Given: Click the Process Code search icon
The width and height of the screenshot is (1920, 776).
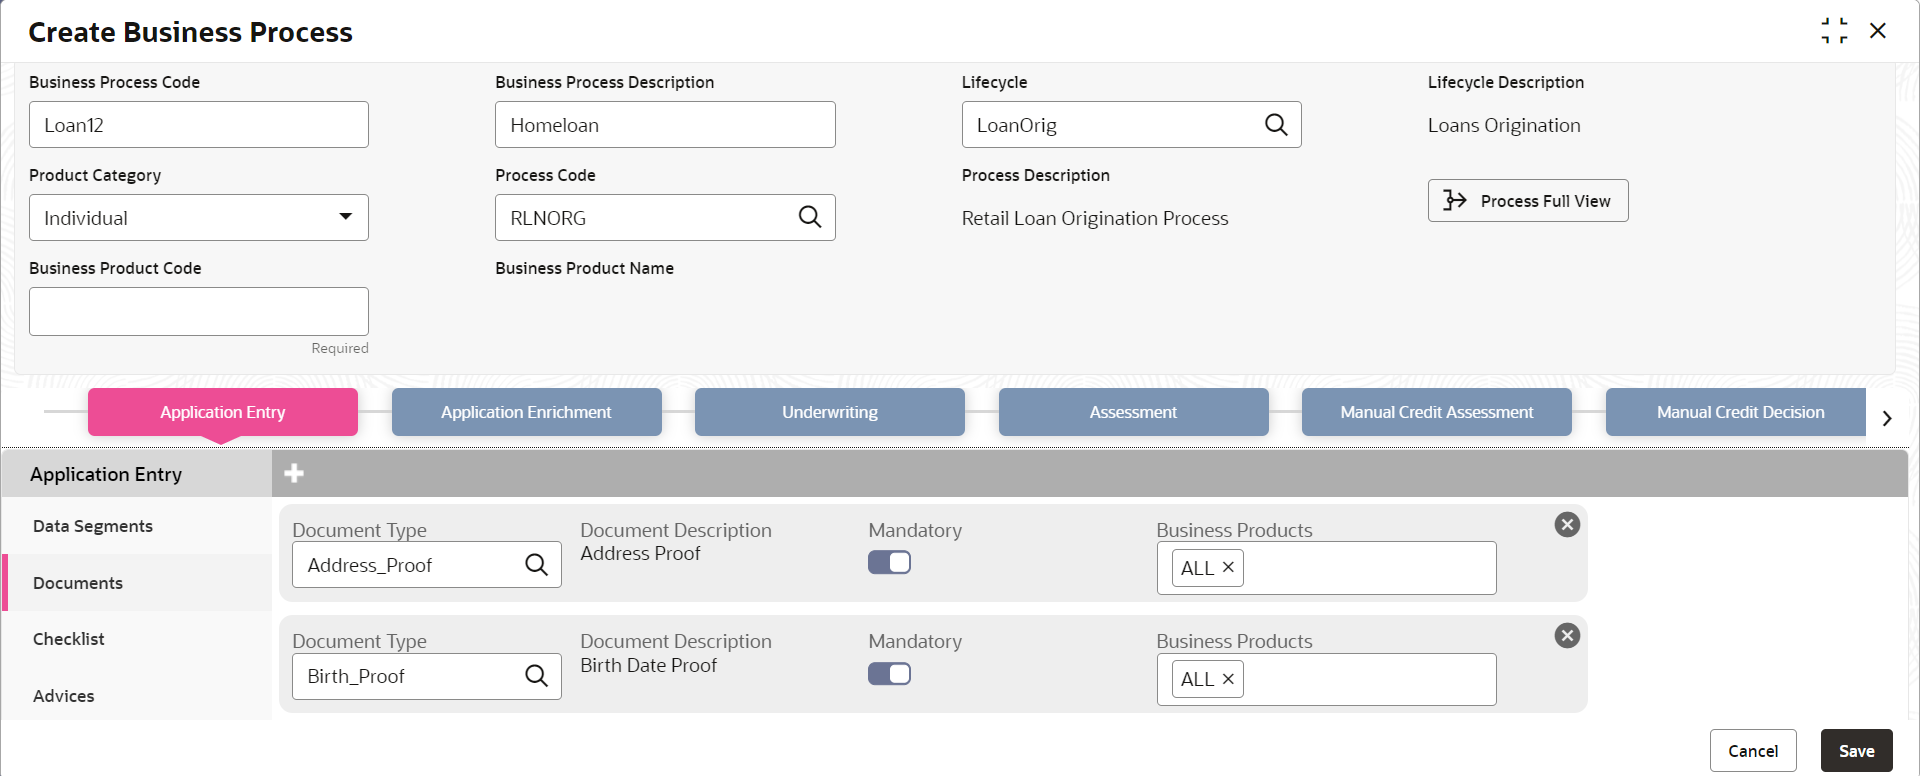Looking at the screenshot, I should pos(810,217).
